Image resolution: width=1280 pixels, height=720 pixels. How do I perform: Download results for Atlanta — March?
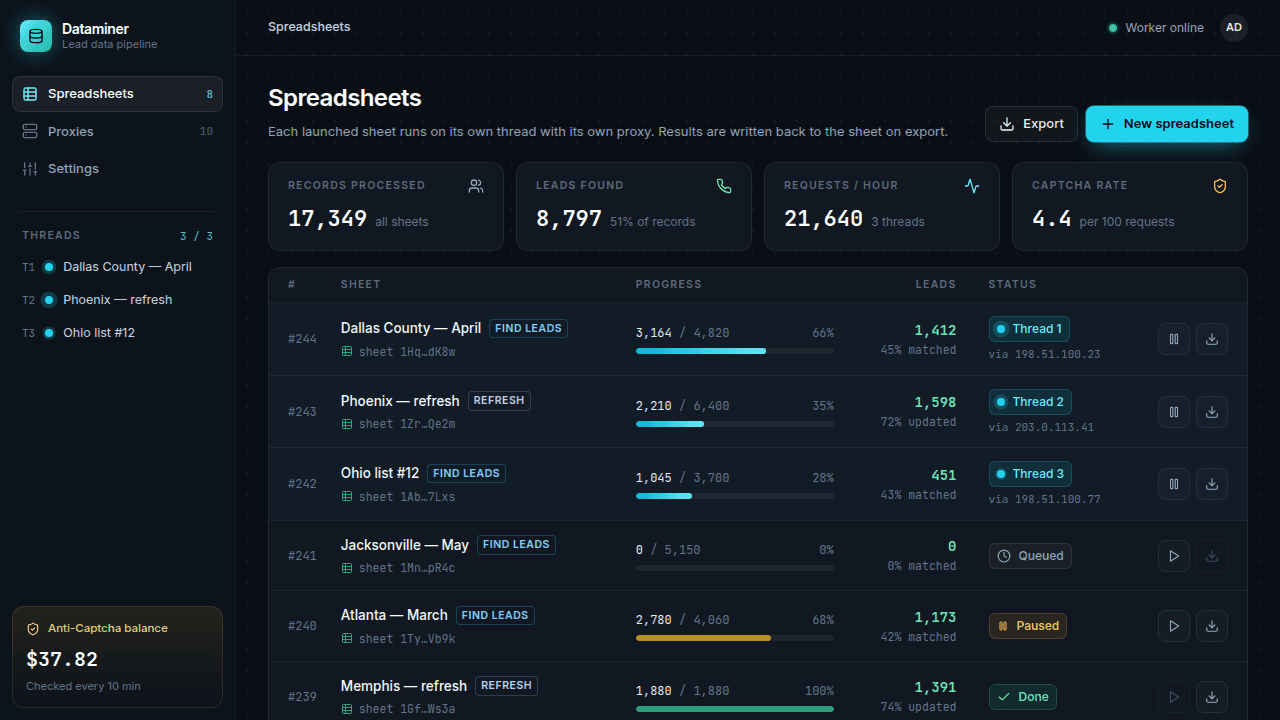(x=1212, y=626)
